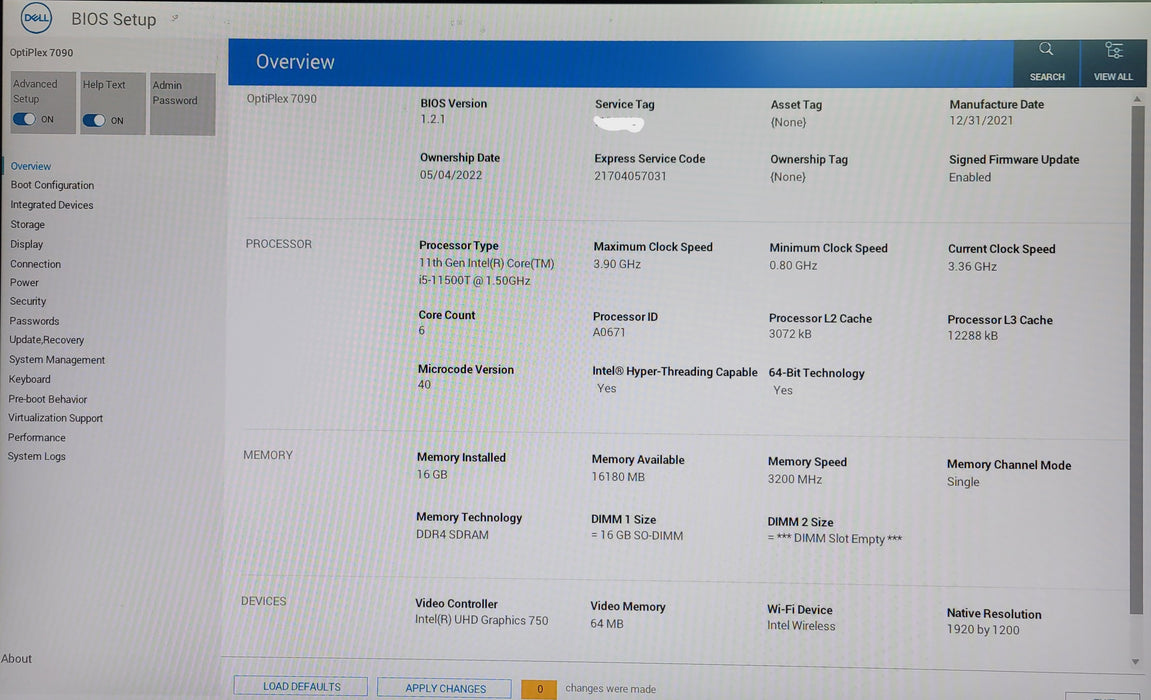
Task: Select Overview in the sidebar
Action: point(31,167)
